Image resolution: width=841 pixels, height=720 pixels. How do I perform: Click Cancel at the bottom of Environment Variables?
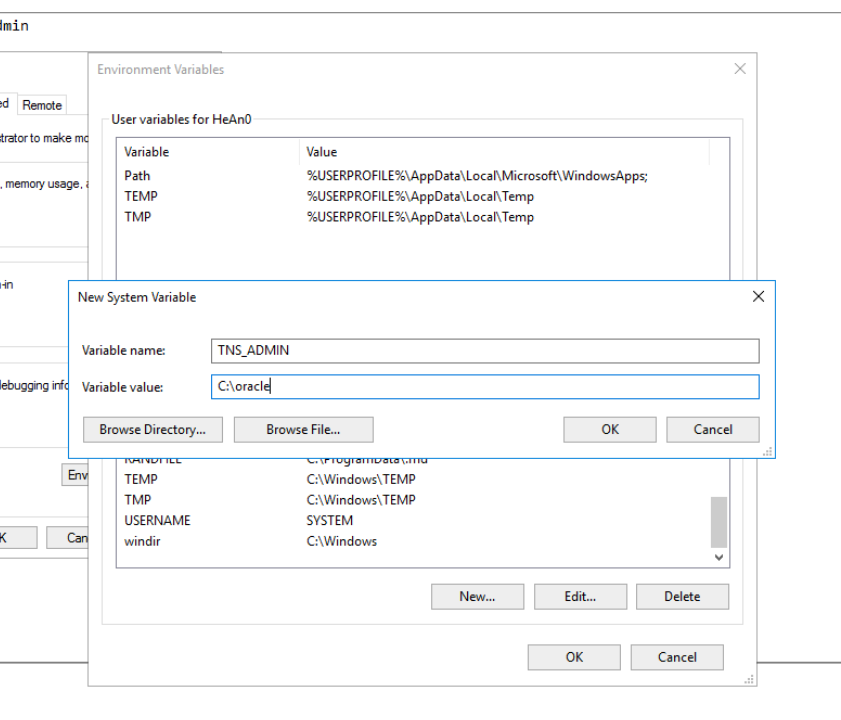pos(677,658)
